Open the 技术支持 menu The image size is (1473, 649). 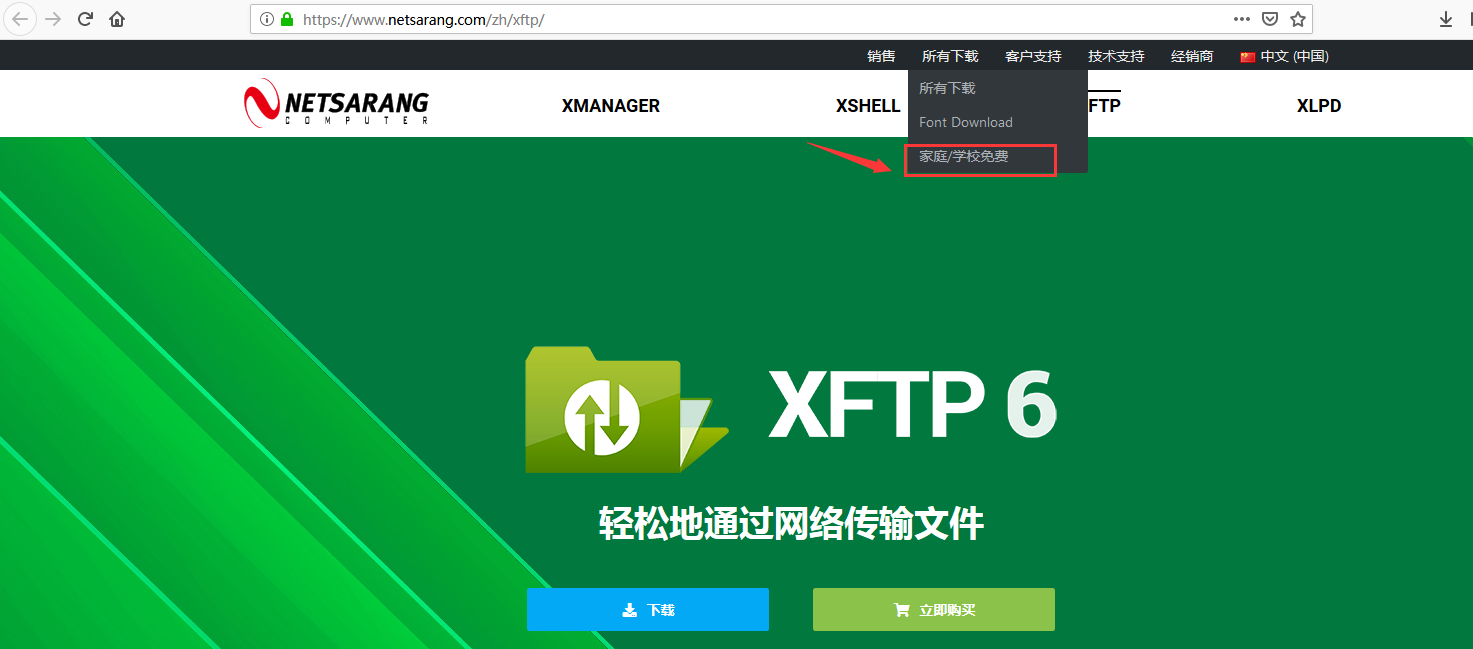[1116, 56]
